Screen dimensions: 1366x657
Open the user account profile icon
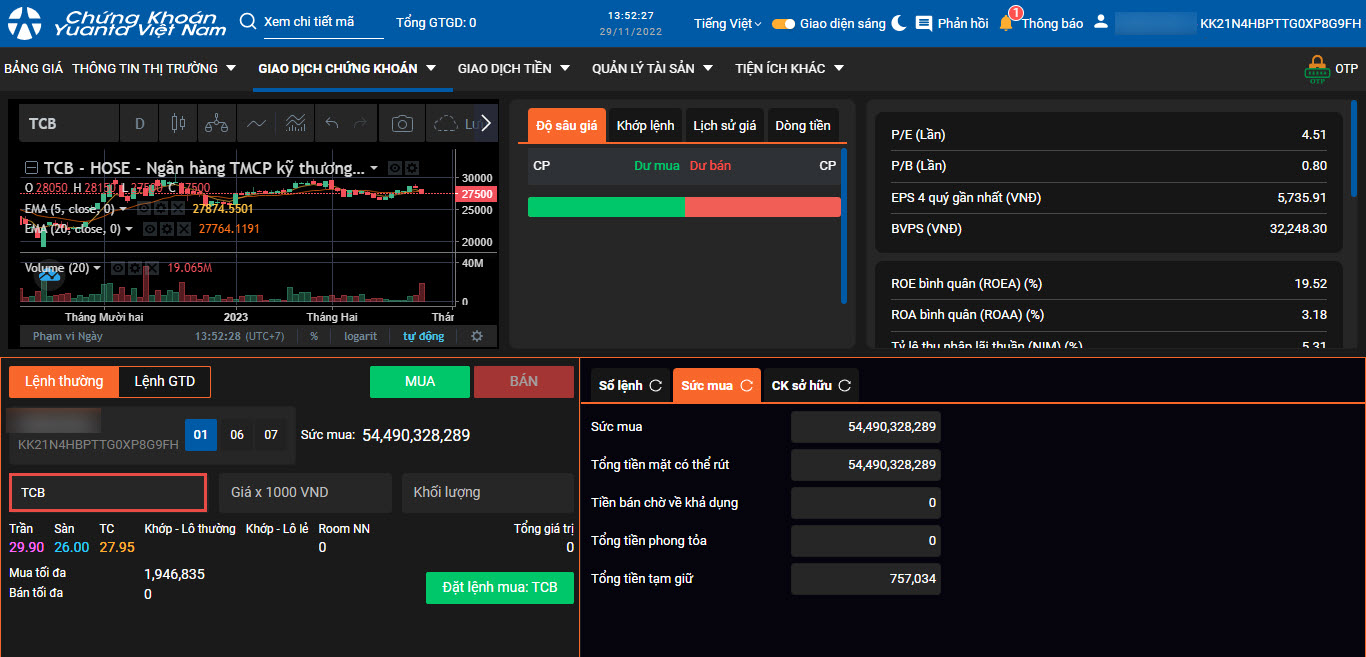point(1101,22)
